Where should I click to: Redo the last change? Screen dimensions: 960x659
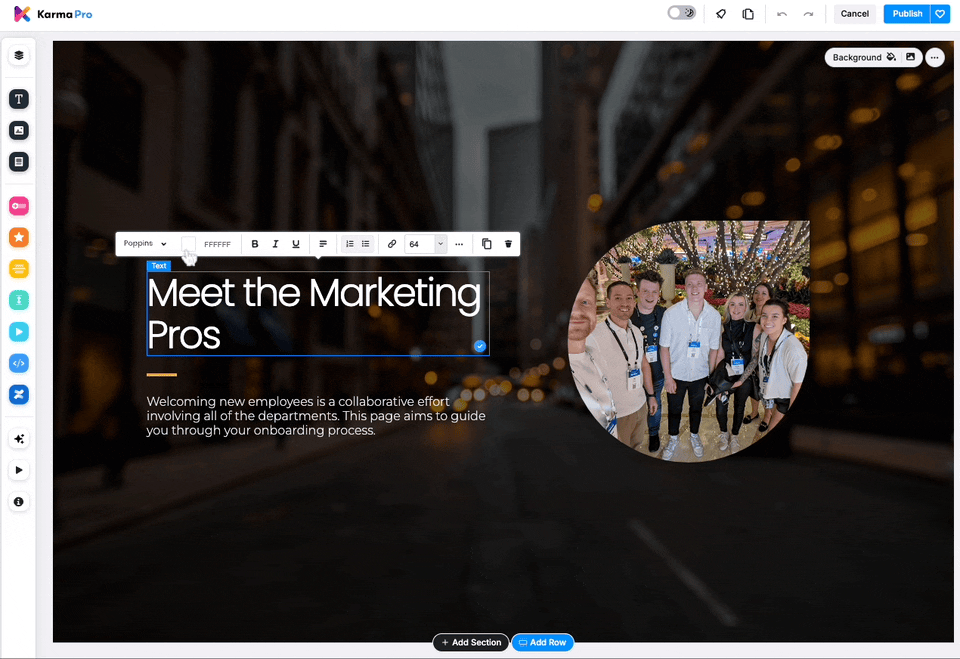coord(808,13)
